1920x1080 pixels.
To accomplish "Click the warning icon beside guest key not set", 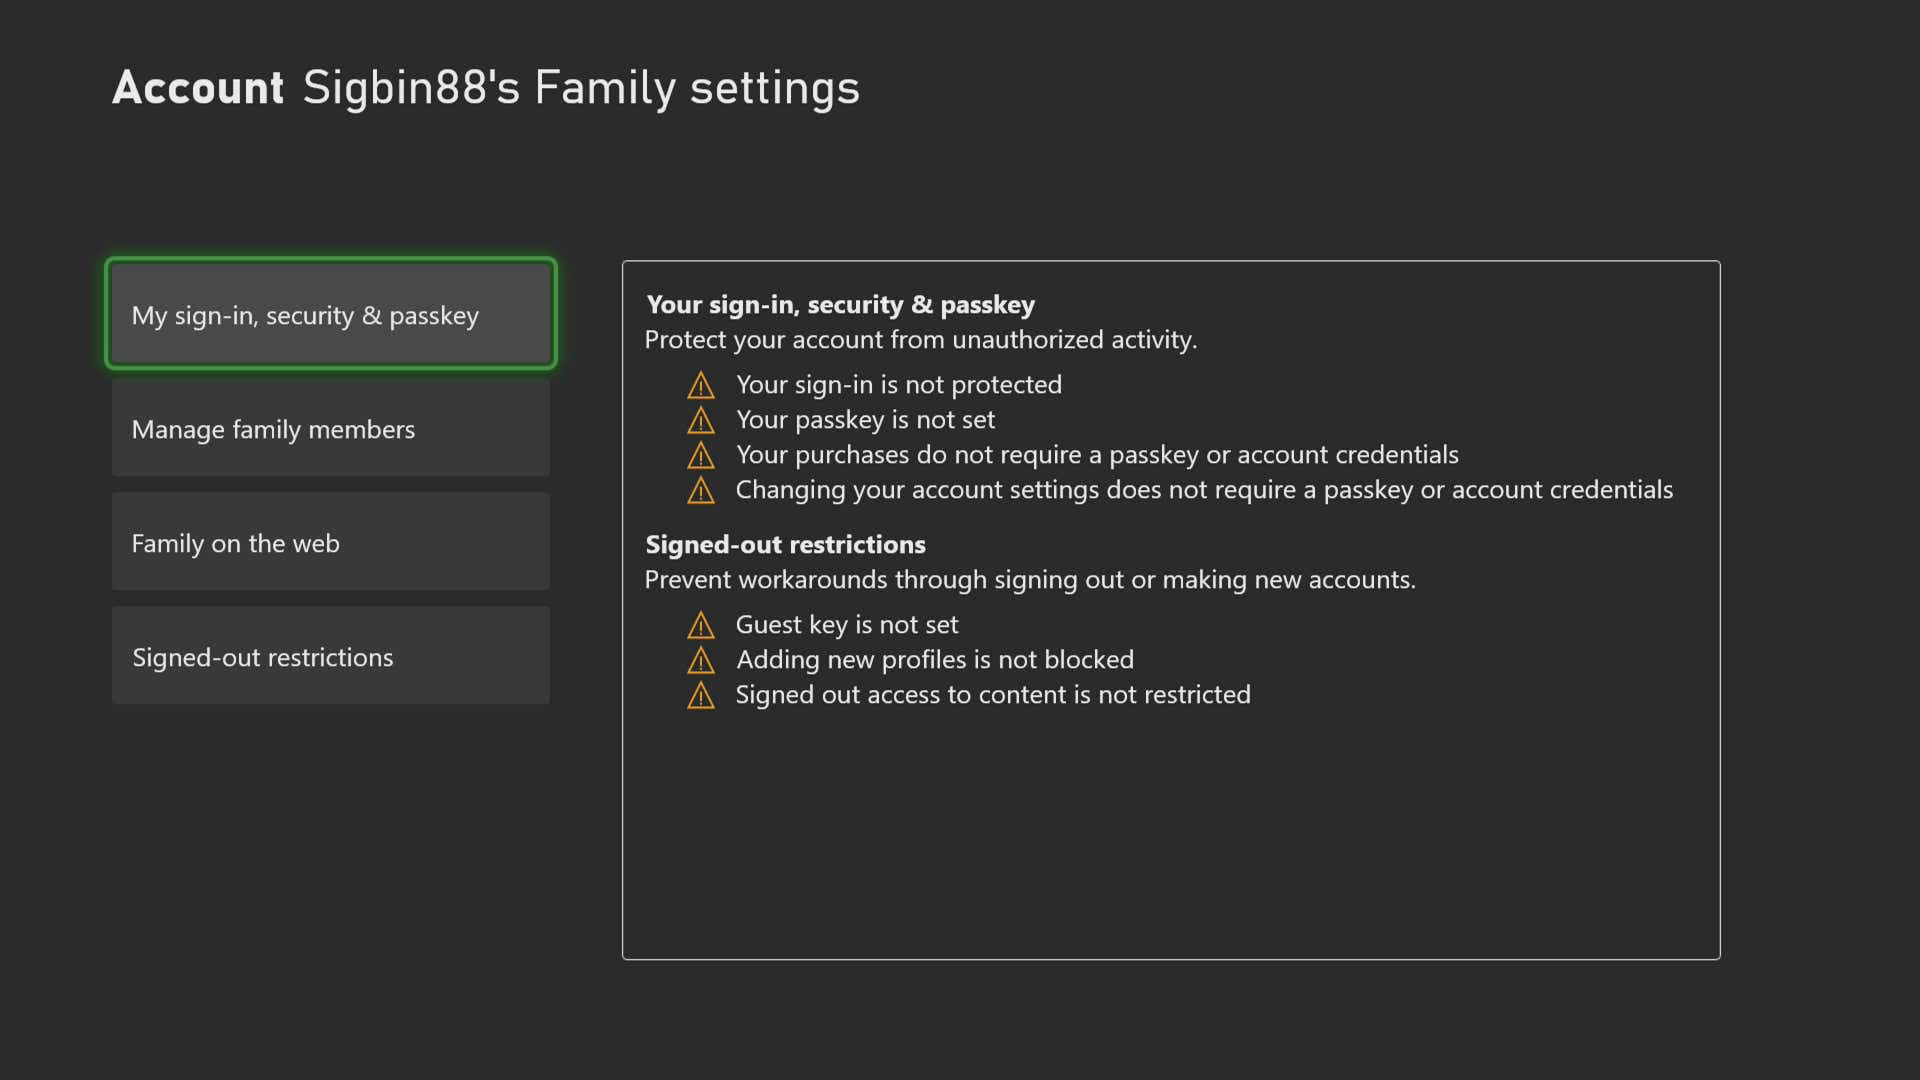I will click(x=701, y=624).
